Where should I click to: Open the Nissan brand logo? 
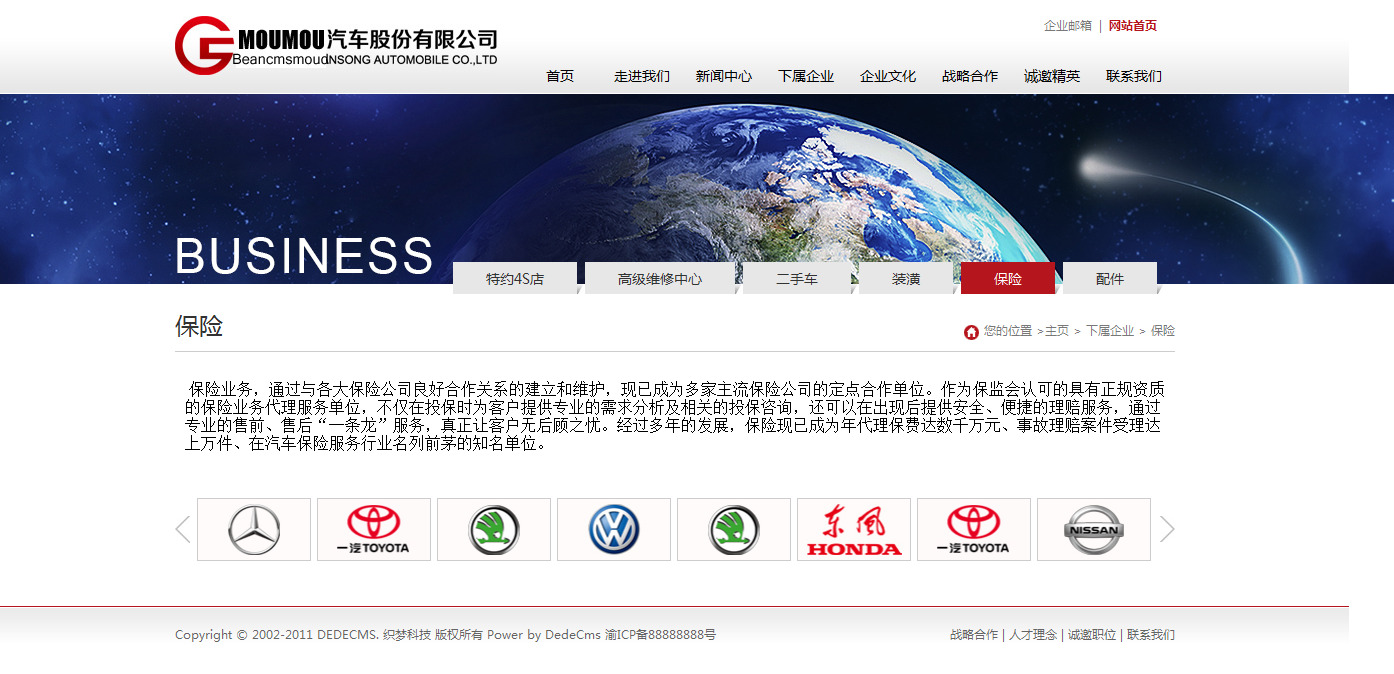(x=1094, y=530)
